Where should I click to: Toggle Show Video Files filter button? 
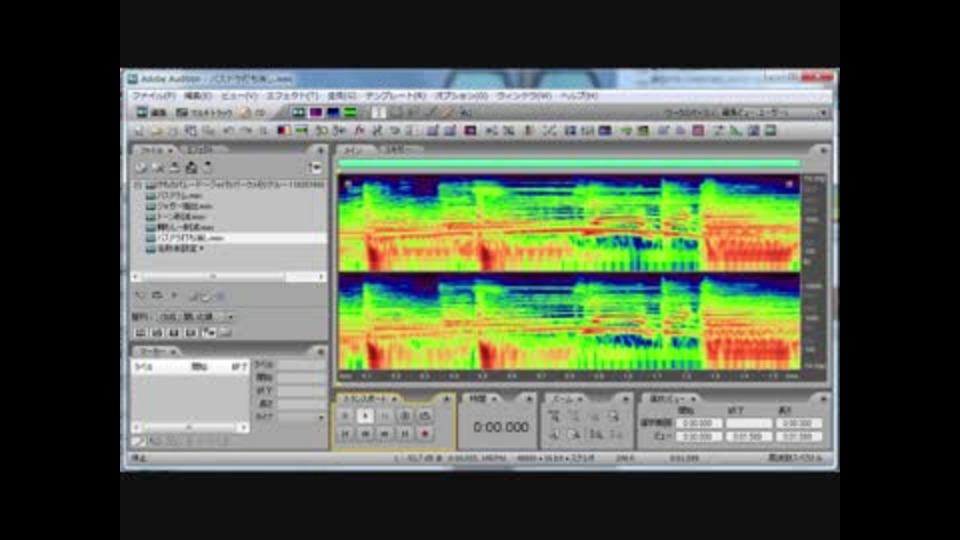pos(174,332)
